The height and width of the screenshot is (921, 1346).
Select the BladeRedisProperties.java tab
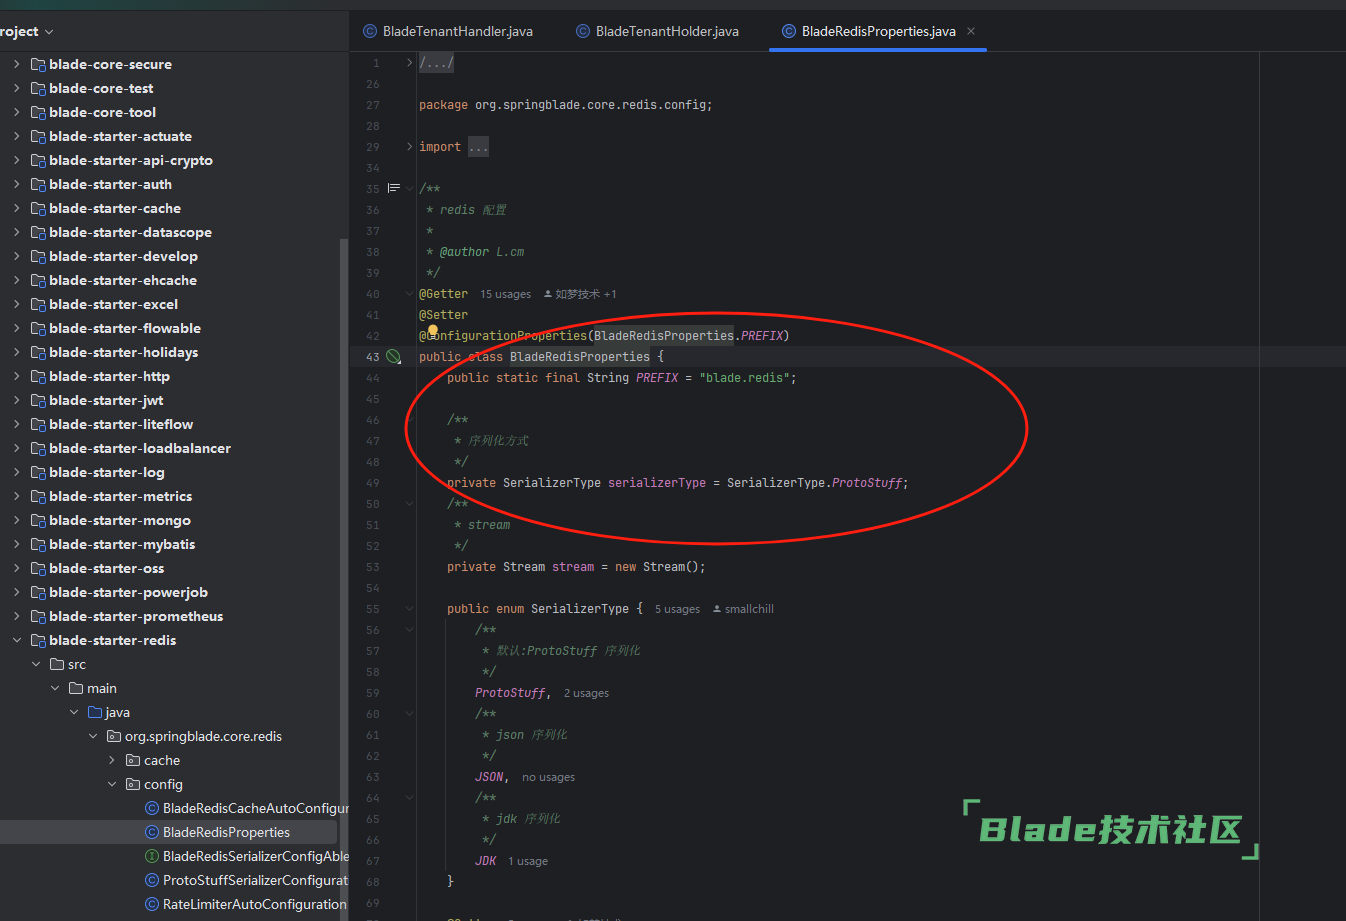tap(878, 31)
